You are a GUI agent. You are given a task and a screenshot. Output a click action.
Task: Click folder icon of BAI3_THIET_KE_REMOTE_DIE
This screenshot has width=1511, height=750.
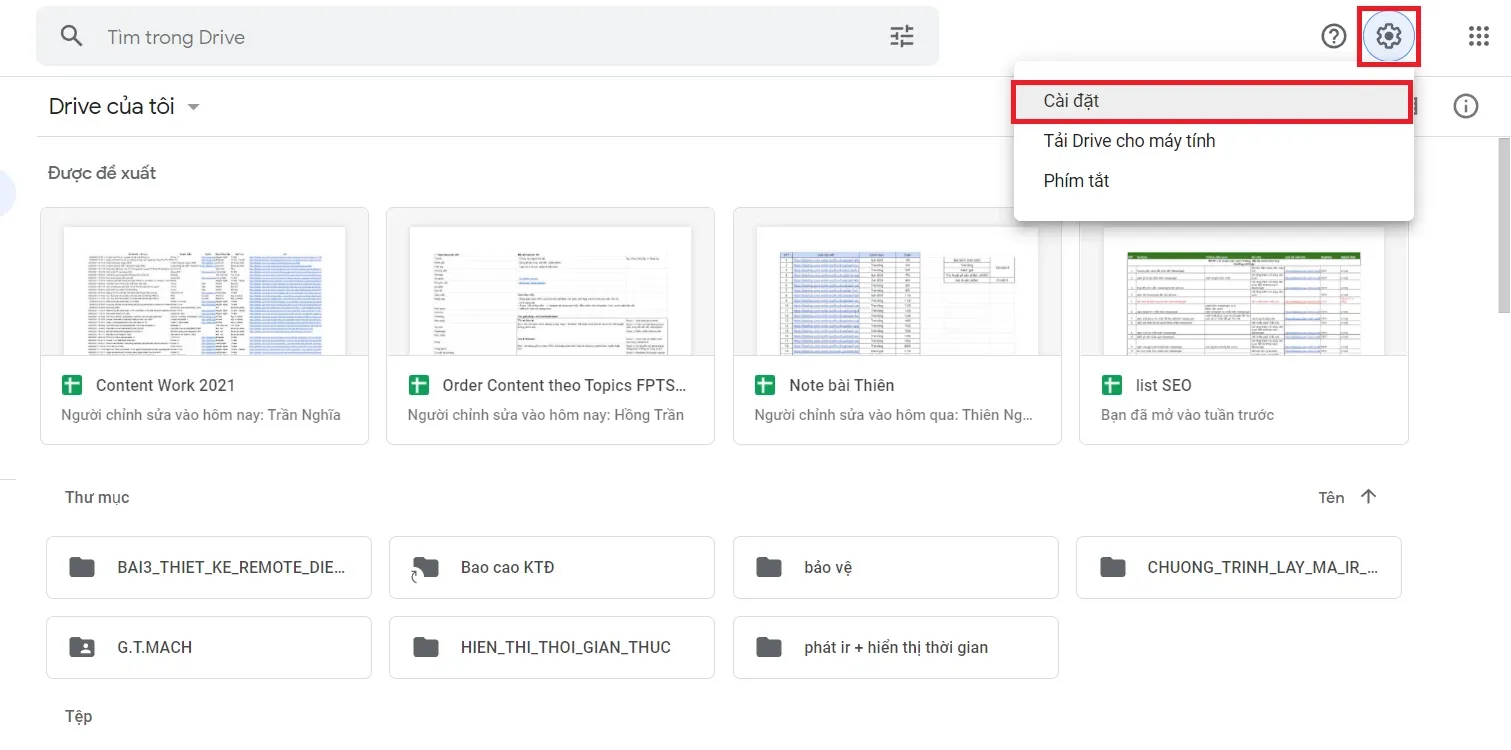[82, 567]
